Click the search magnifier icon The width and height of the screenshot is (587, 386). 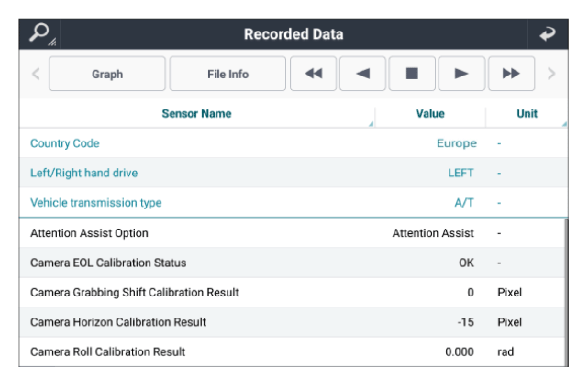point(40,34)
